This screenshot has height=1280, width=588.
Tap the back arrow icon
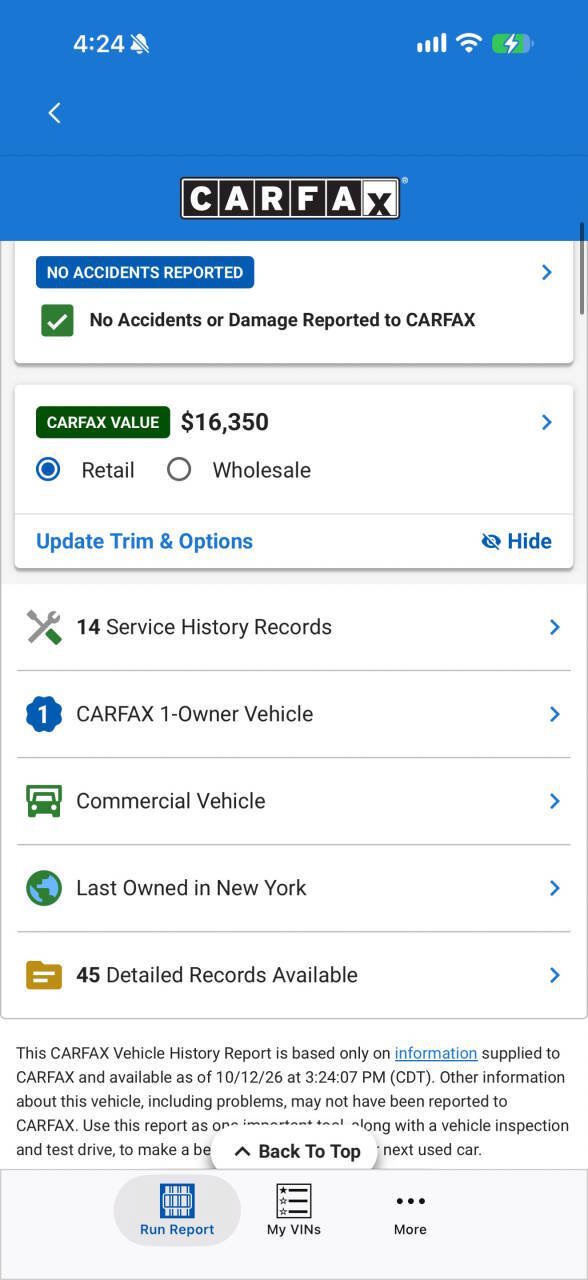[x=54, y=113]
